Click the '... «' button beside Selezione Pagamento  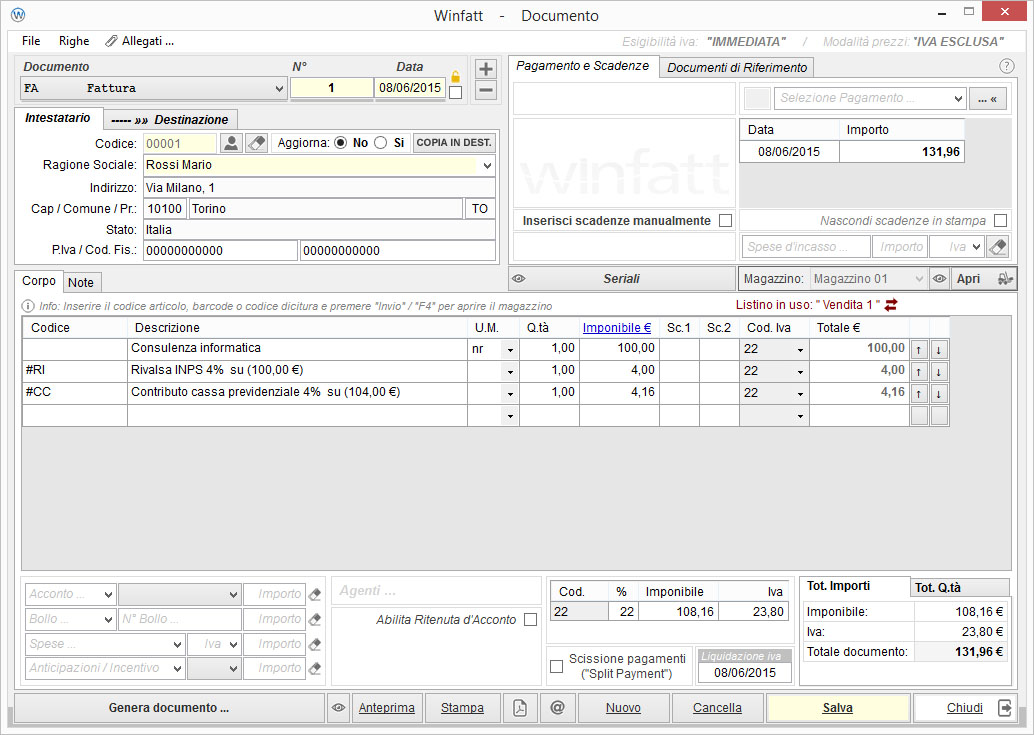988,99
